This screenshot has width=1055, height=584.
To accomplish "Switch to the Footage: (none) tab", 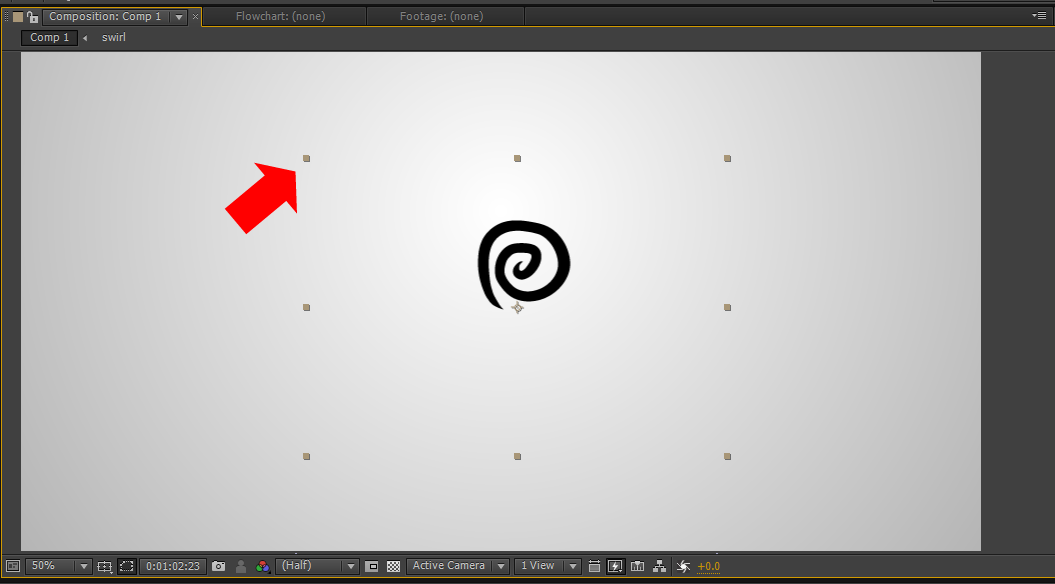I will point(441,16).
